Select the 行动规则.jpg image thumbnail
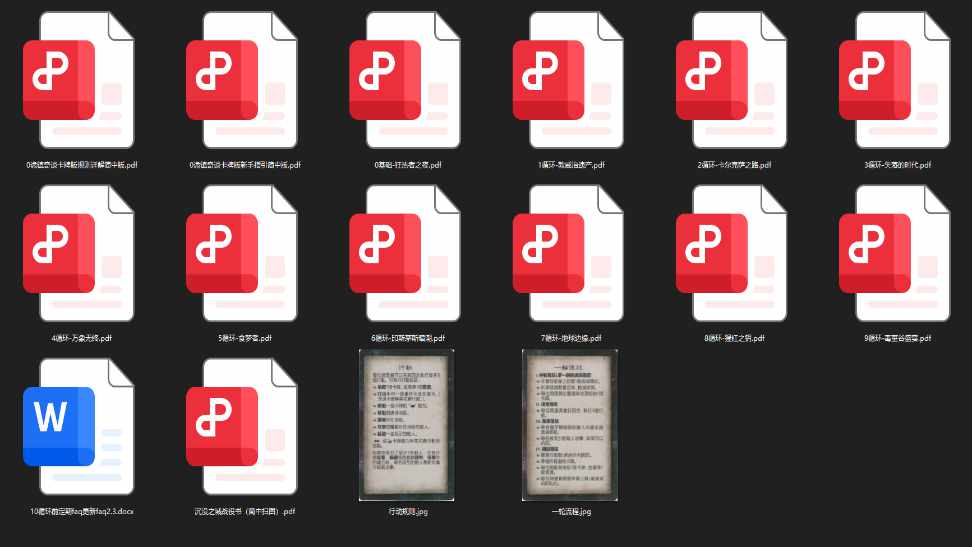972x547 pixels. (407, 424)
